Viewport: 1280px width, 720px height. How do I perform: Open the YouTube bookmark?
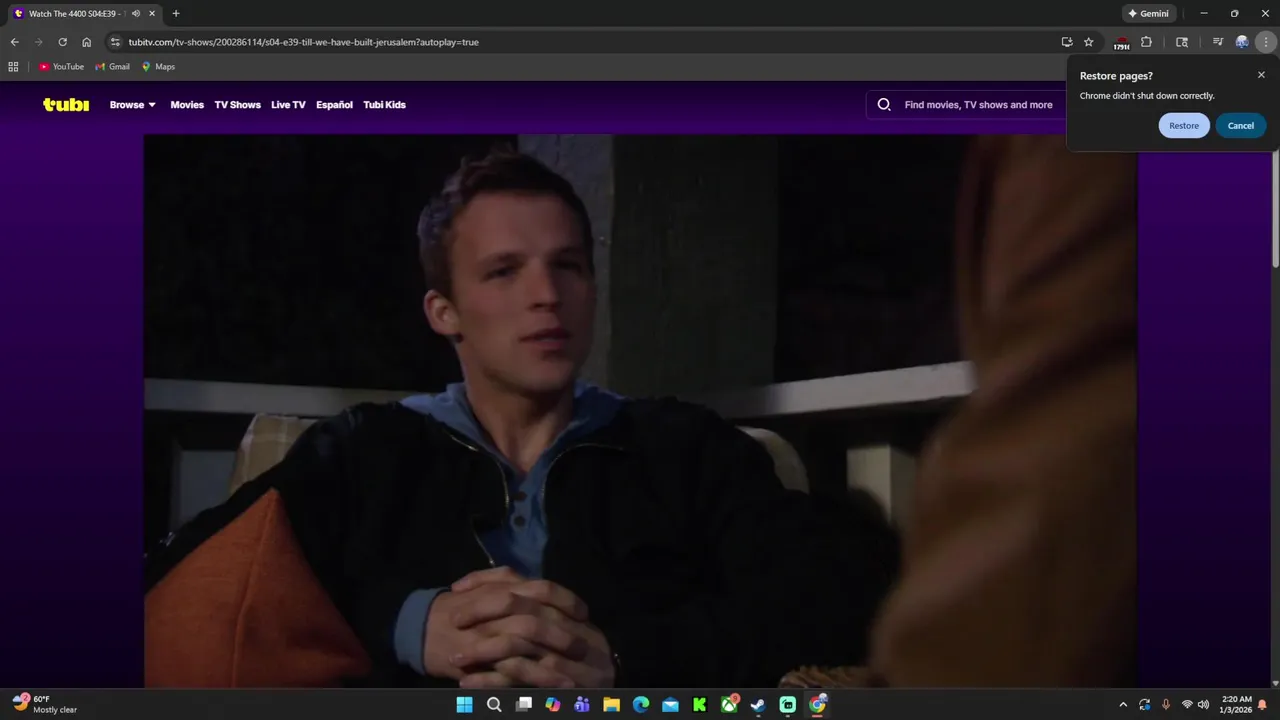[61, 67]
